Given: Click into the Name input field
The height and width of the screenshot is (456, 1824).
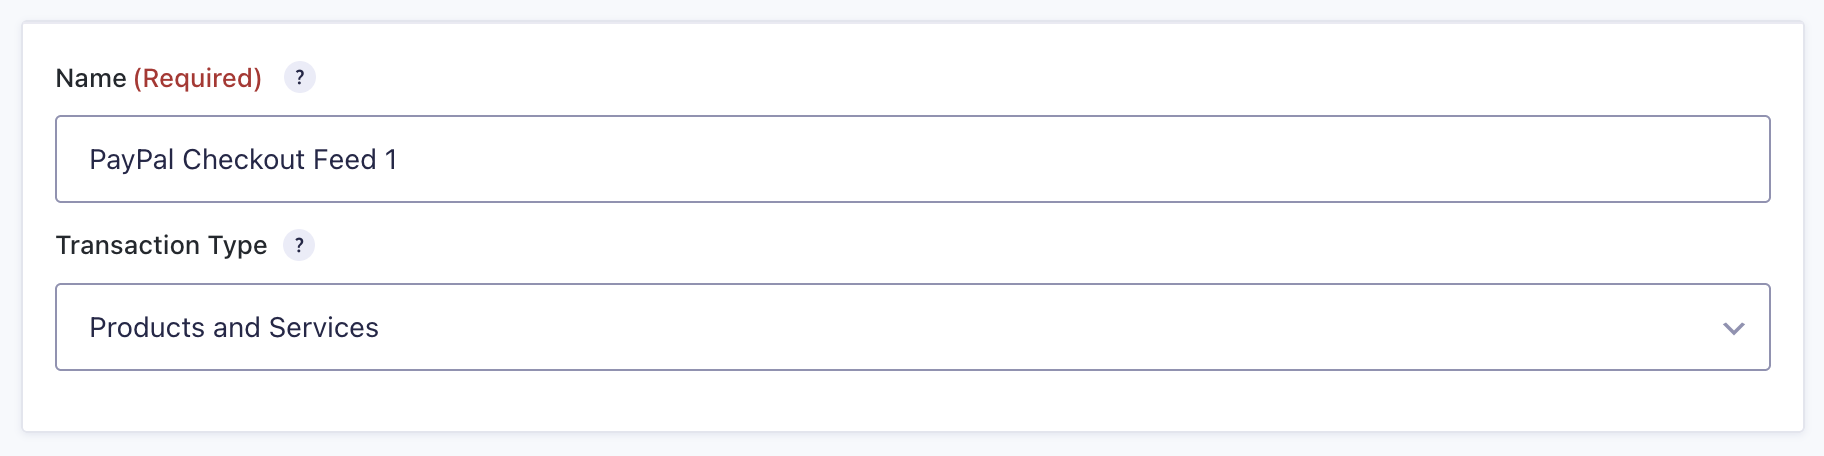Looking at the screenshot, I should click(912, 159).
